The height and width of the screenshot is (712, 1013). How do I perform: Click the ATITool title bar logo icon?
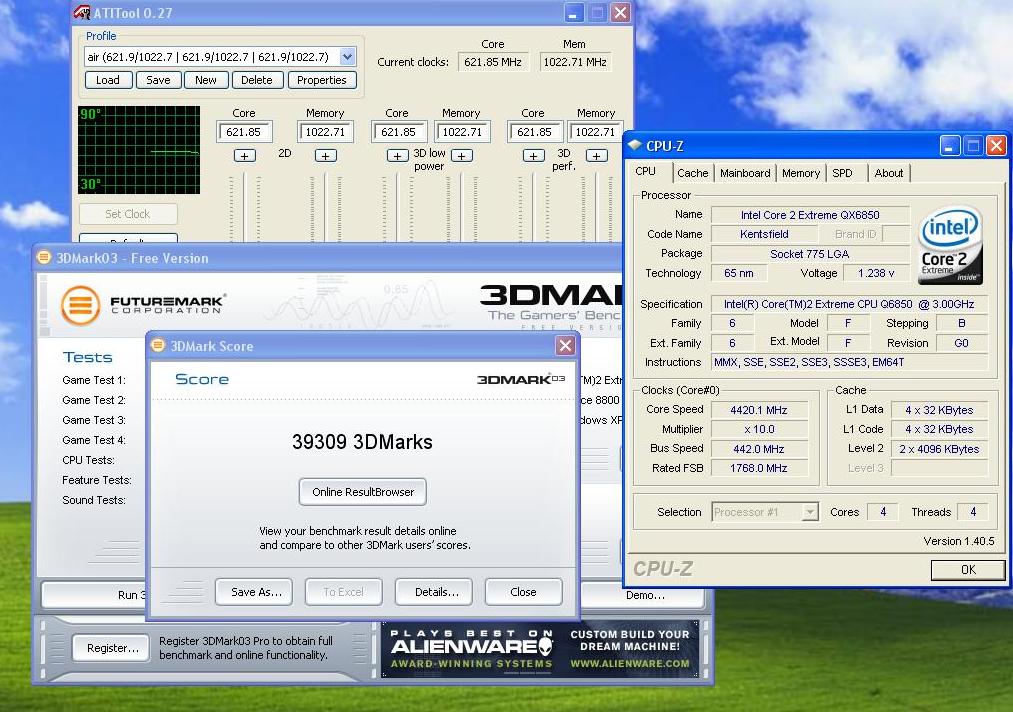[x=82, y=12]
